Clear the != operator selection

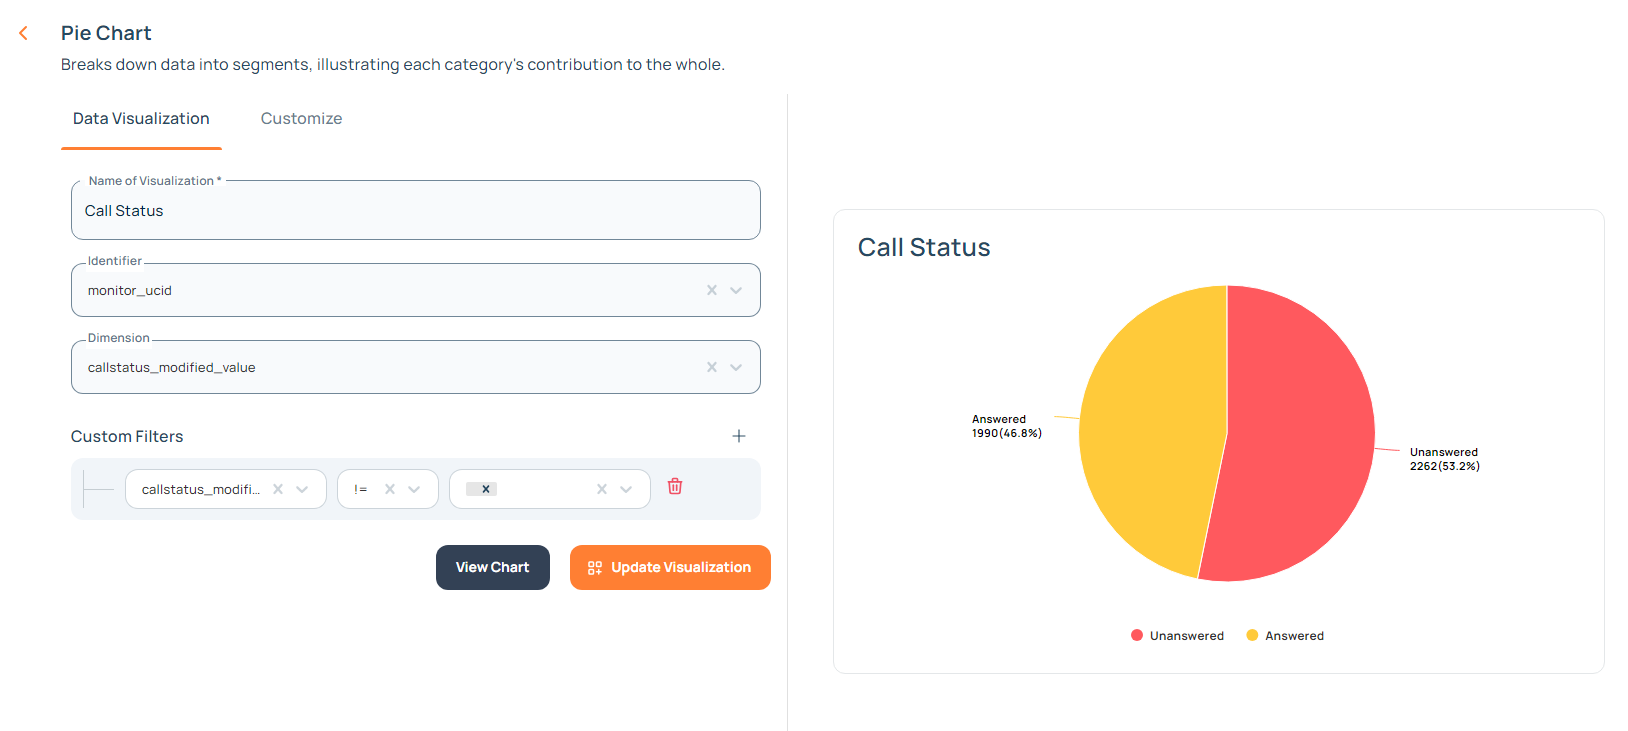click(x=390, y=489)
